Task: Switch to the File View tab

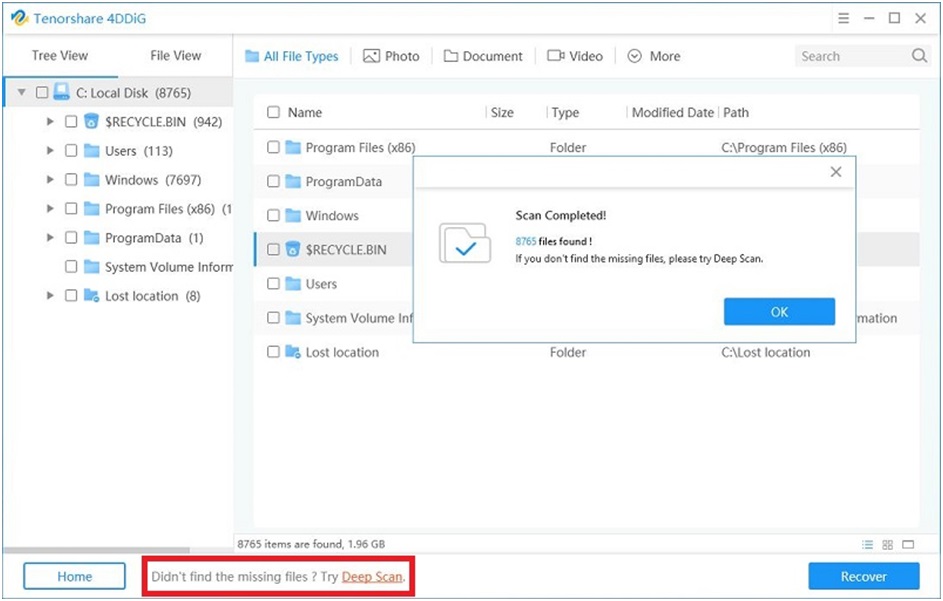Action: (x=174, y=56)
